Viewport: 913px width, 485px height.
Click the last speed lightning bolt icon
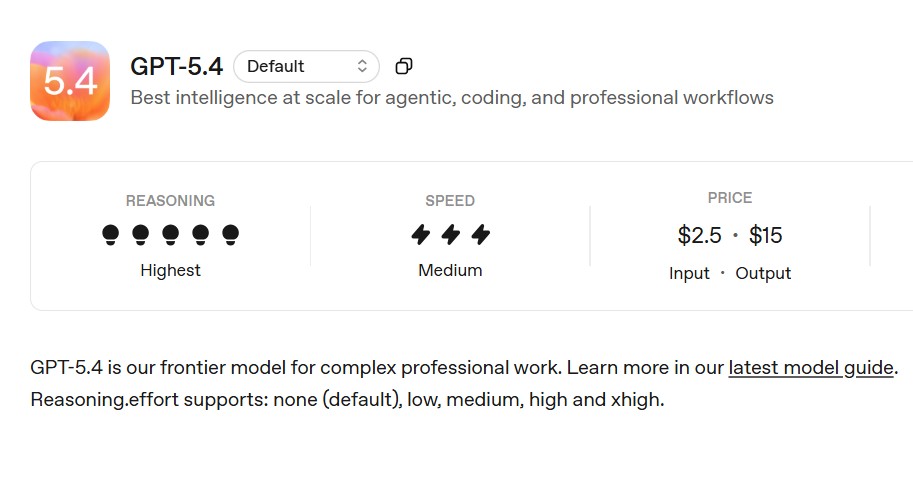point(481,235)
